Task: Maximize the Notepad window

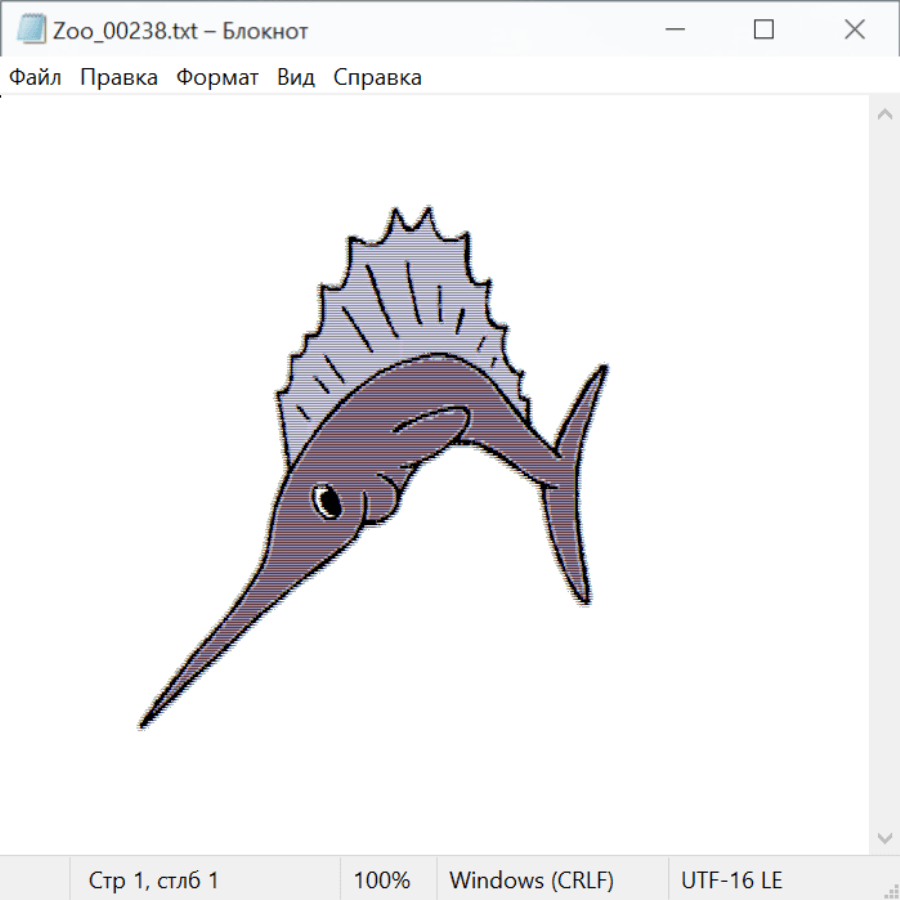Action: point(764,30)
